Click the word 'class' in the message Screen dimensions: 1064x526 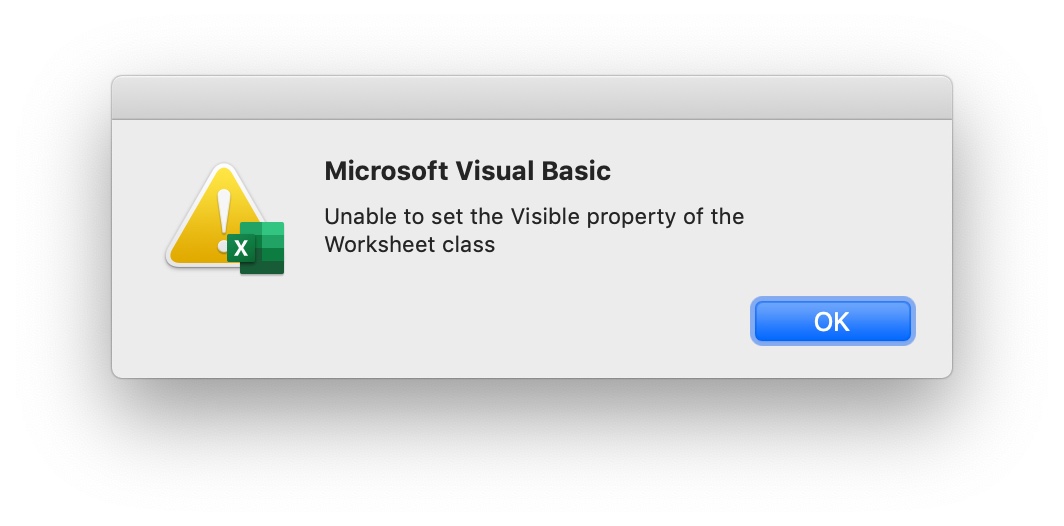tap(469, 244)
